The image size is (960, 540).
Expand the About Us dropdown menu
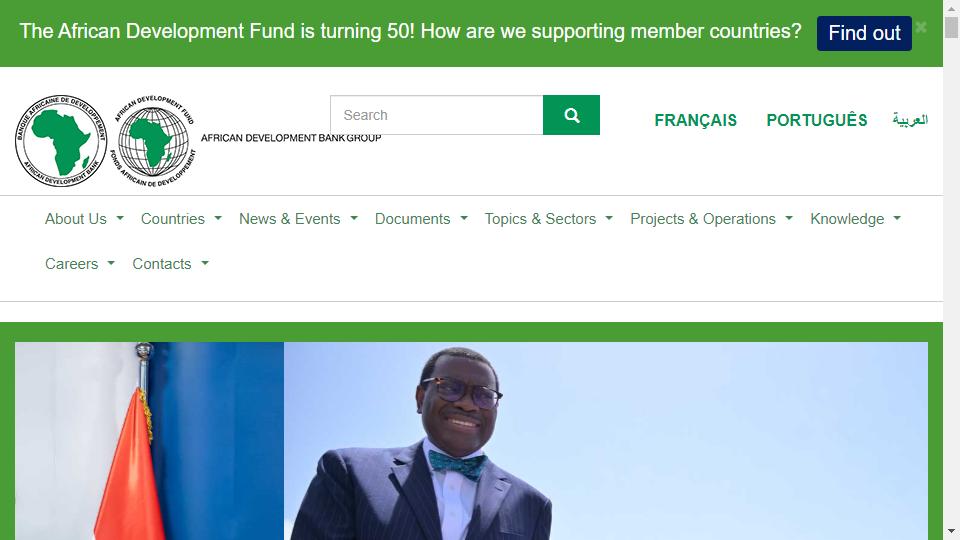84,219
